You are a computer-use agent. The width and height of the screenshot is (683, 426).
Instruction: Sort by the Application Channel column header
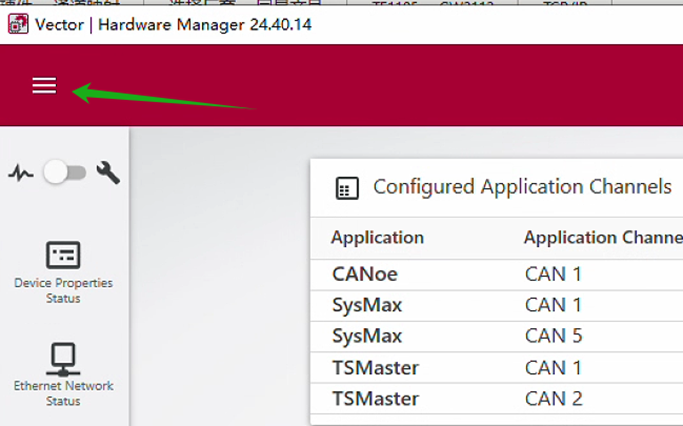(x=602, y=238)
